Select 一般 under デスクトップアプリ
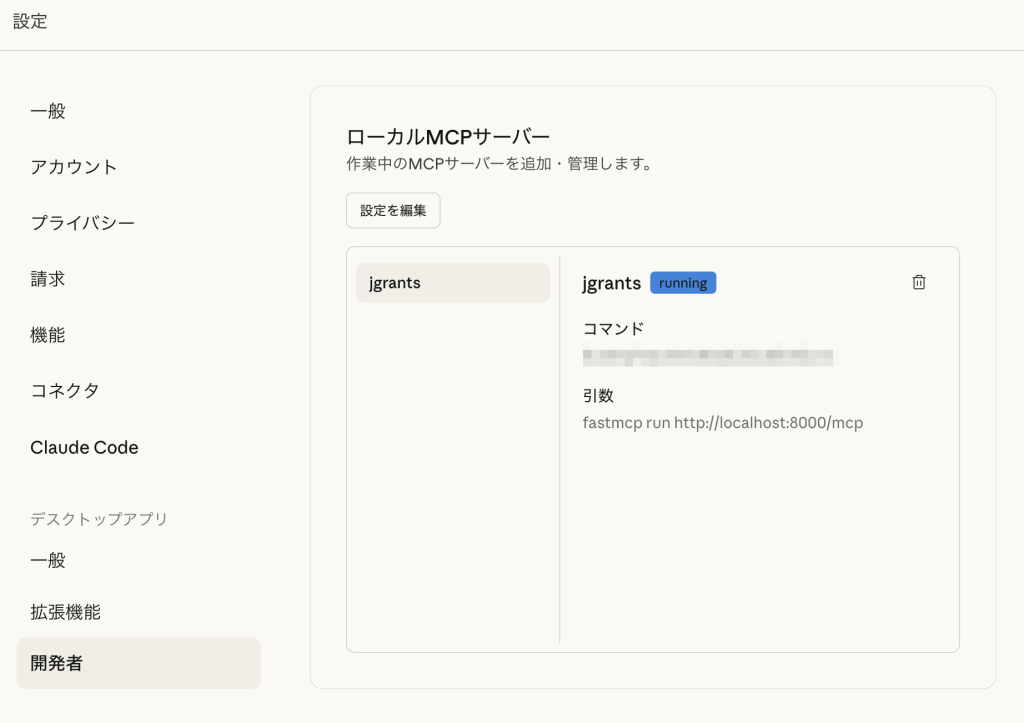The image size is (1024, 723). [48, 560]
